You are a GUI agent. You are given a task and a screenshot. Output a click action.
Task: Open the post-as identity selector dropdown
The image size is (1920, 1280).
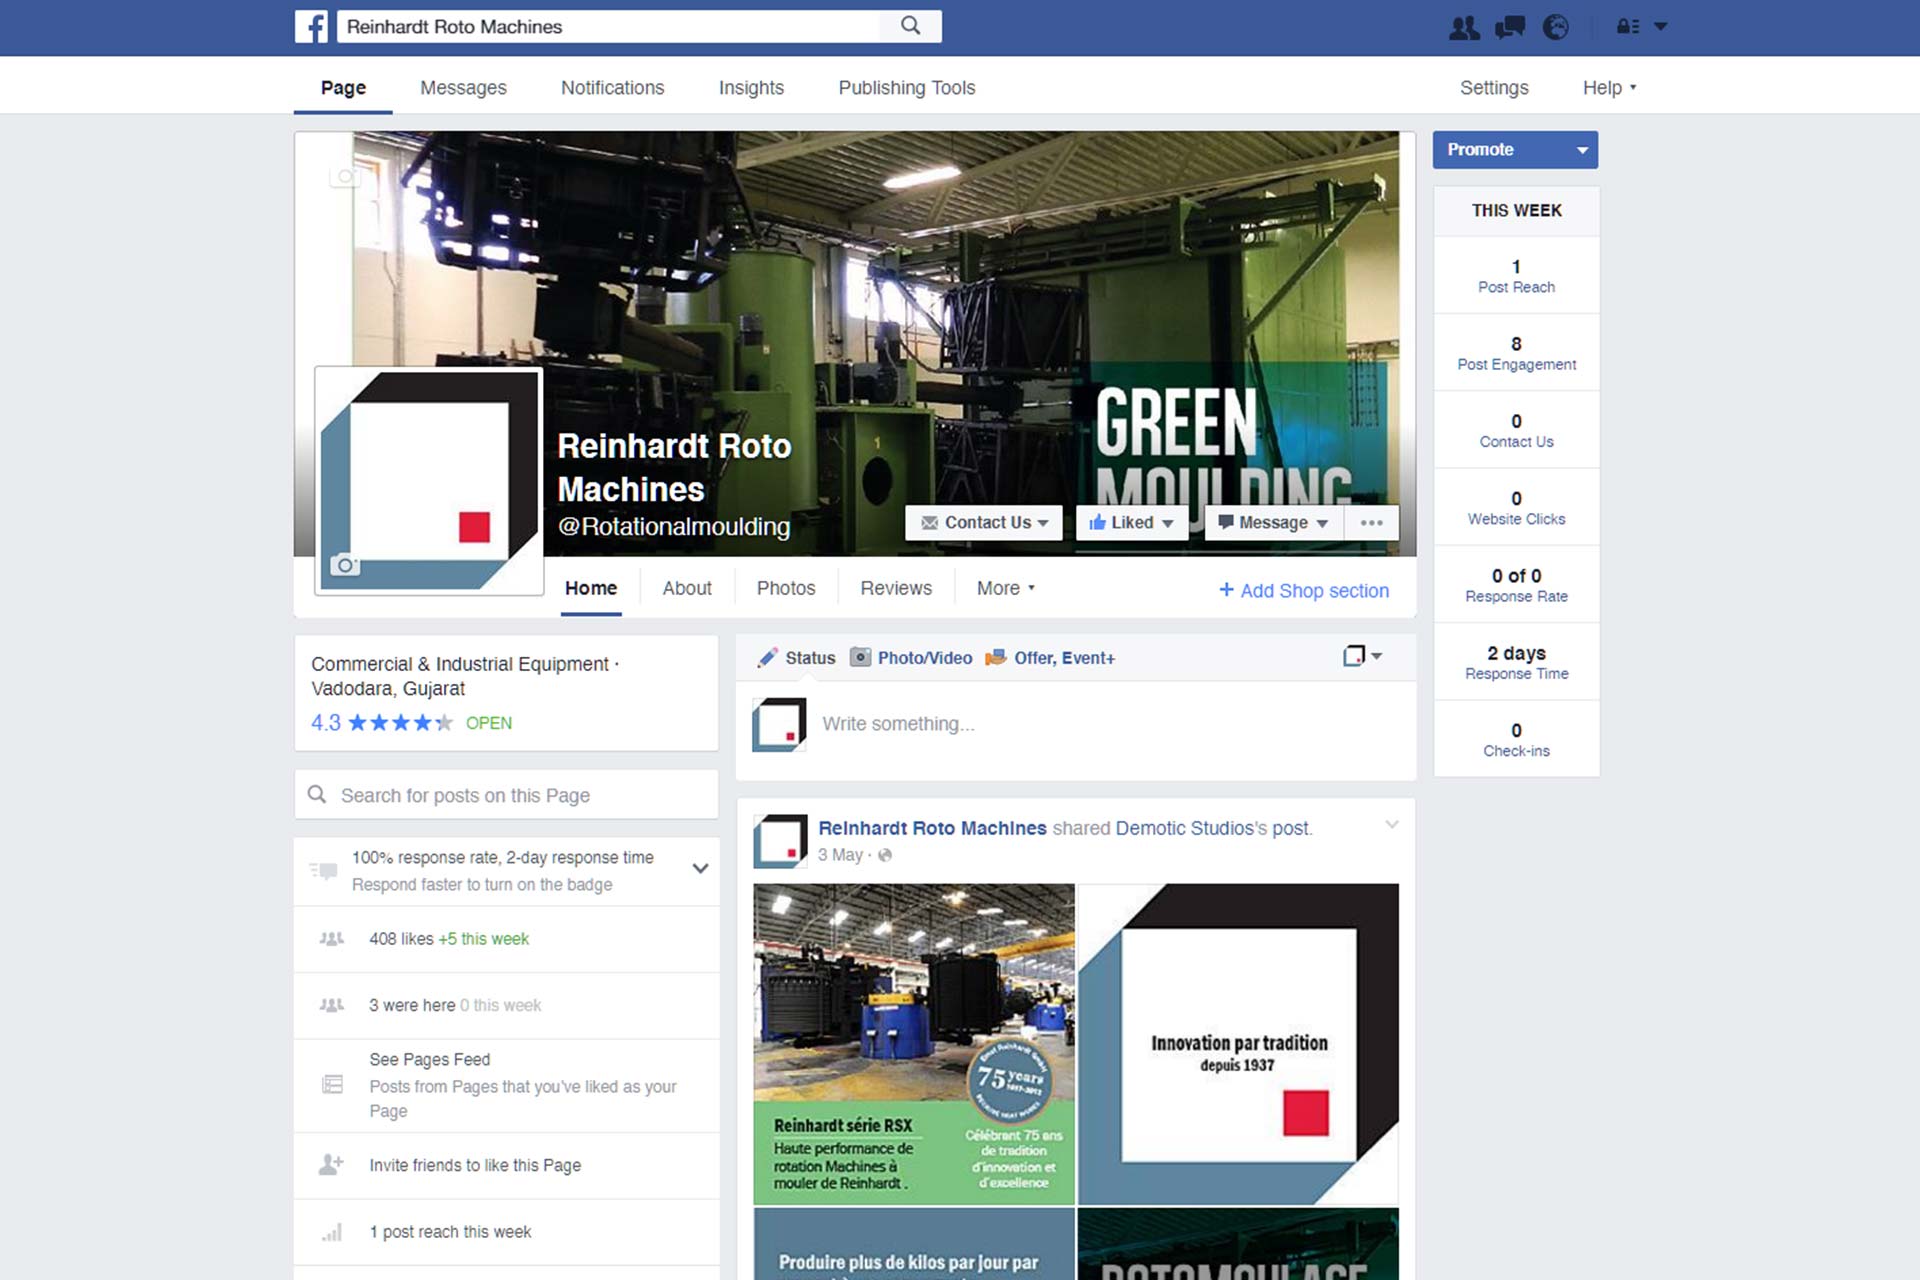1362,656
